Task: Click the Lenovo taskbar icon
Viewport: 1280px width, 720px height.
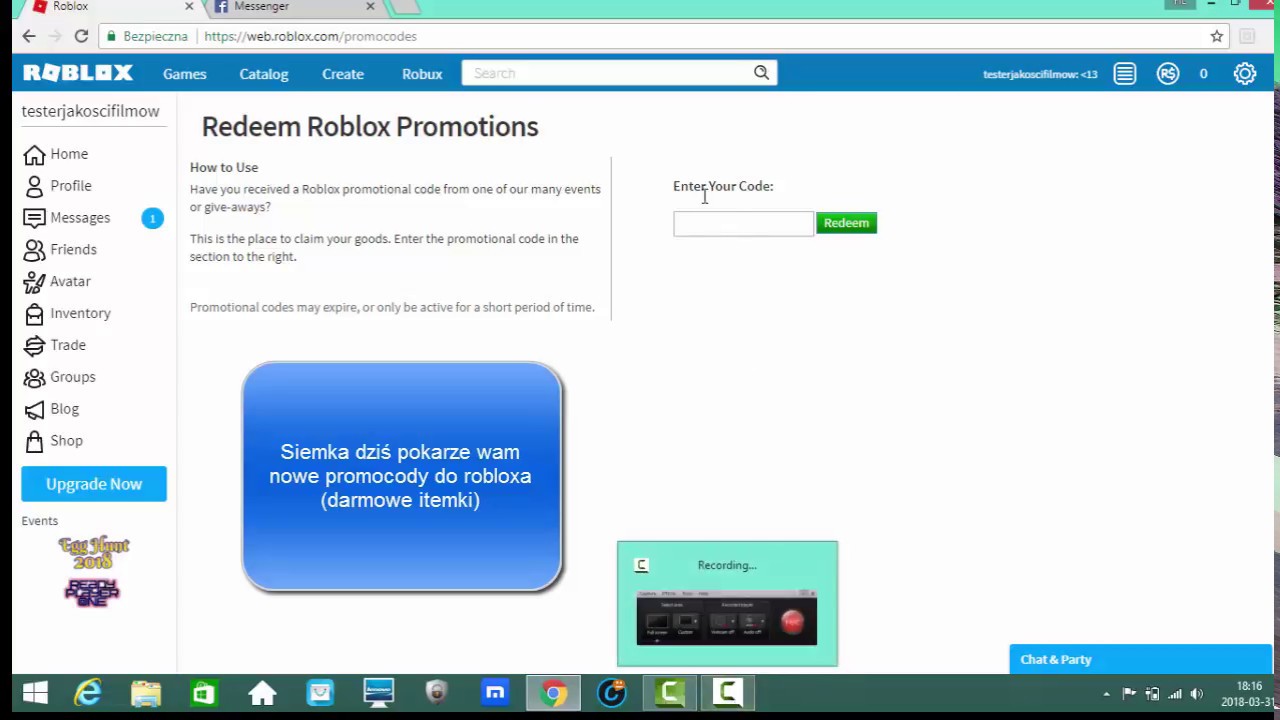Action: coord(379,693)
